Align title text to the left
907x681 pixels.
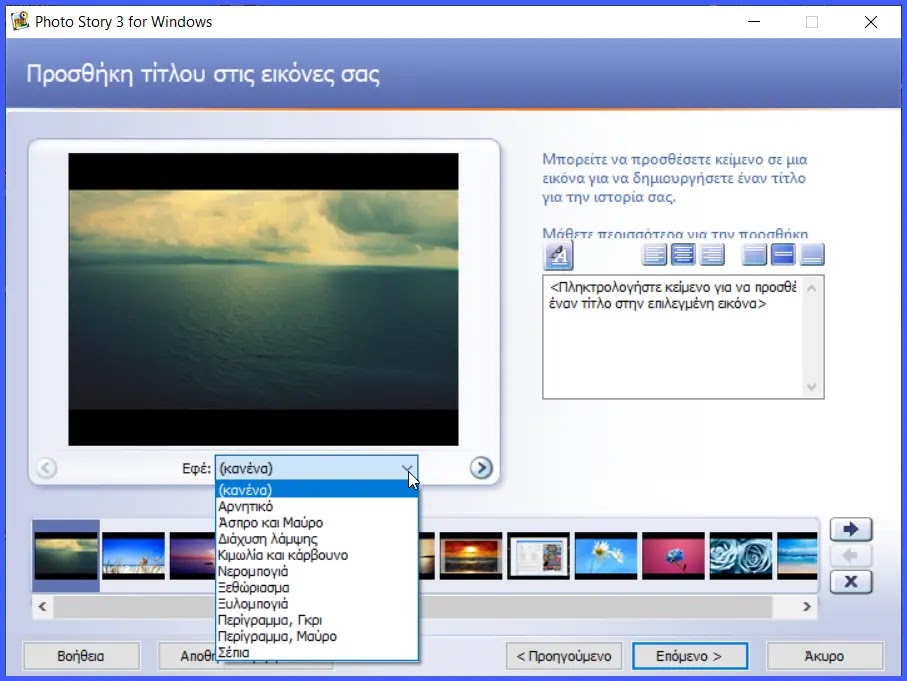(x=654, y=255)
